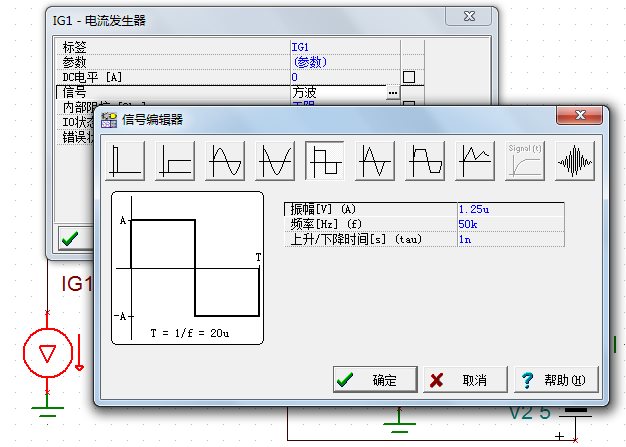Viewport: 626px width, 447px height.
Task: Click the IG1 schematic label
Action: tap(77, 284)
